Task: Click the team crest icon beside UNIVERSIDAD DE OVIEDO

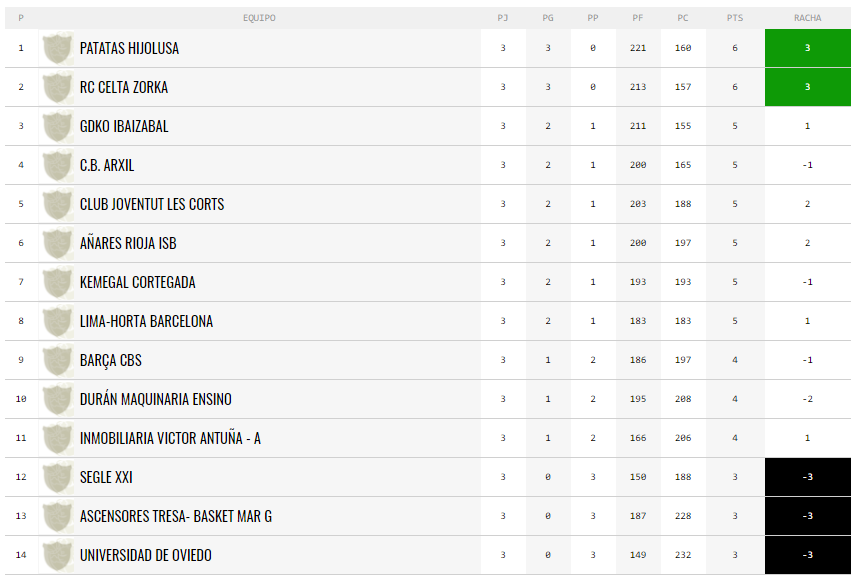Action: point(58,555)
